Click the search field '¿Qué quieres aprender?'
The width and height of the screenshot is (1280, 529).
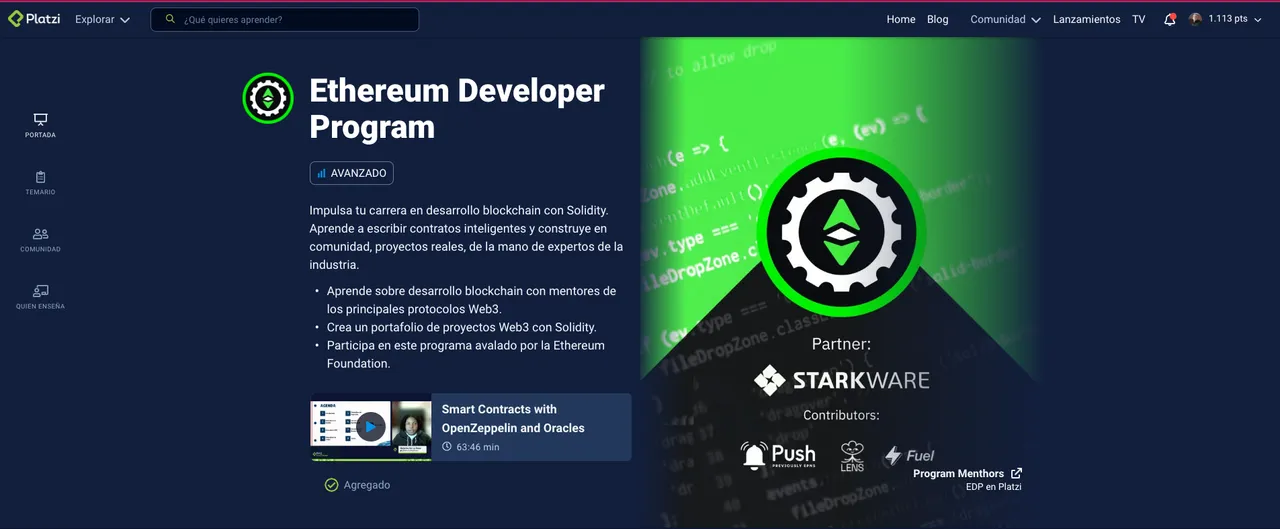click(x=285, y=19)
